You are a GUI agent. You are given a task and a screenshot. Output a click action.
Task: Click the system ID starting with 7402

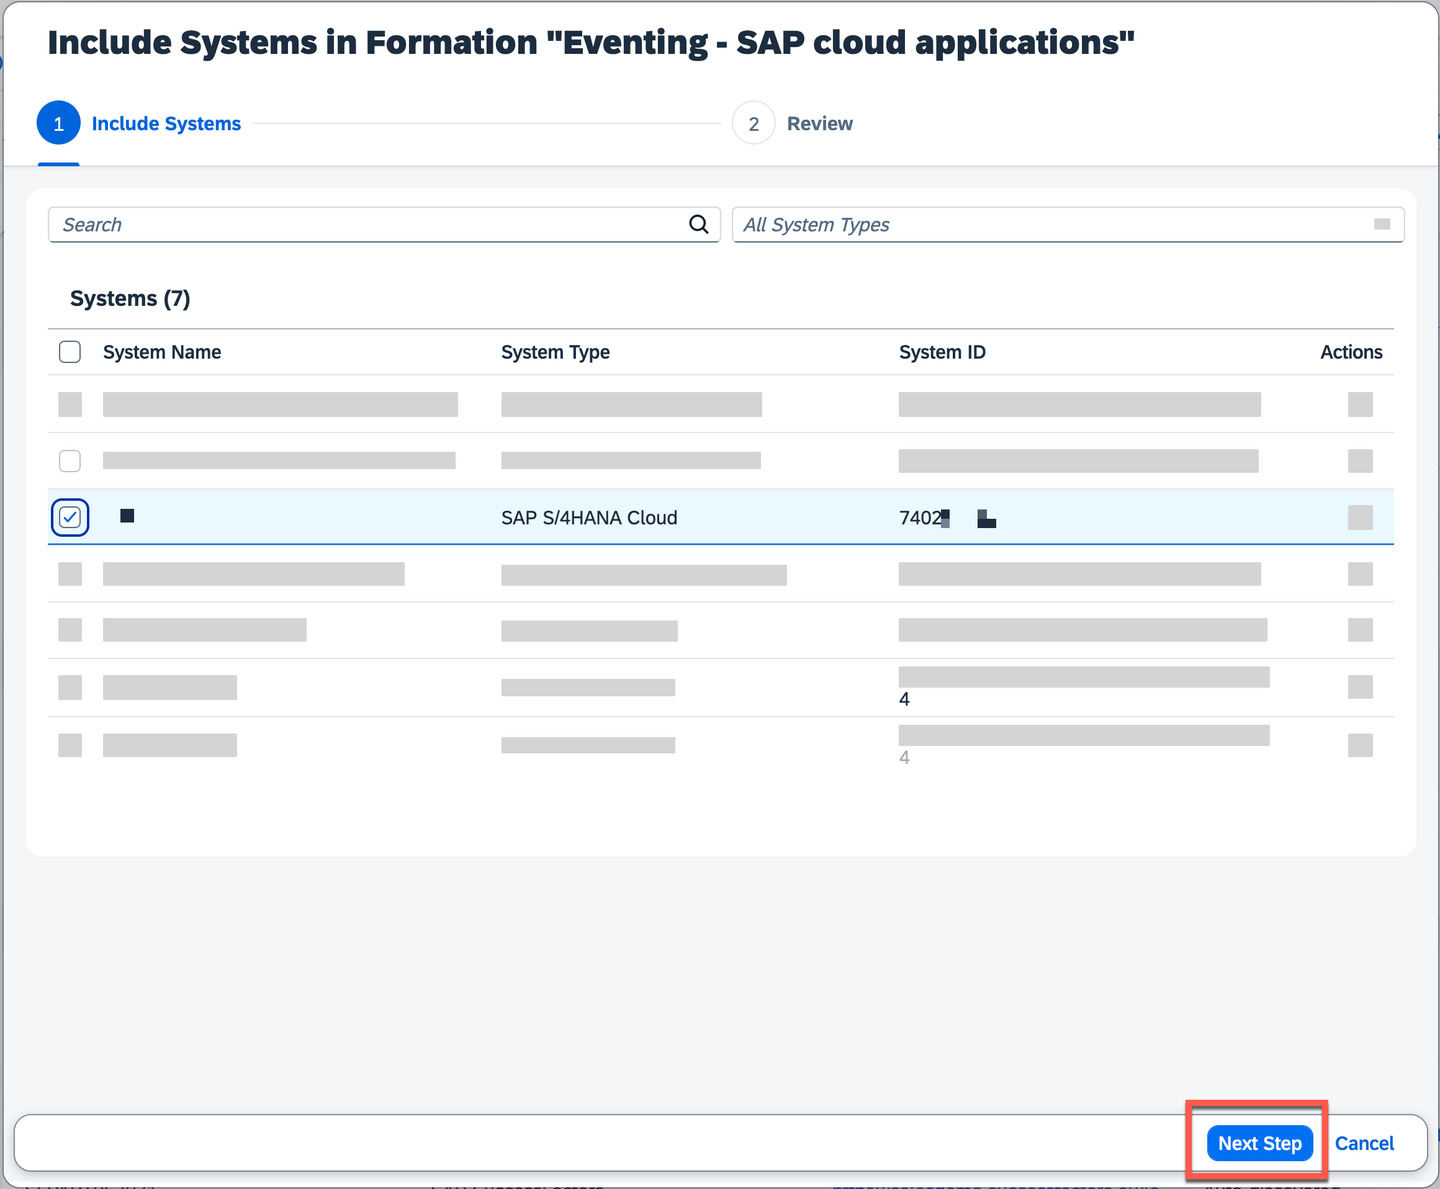coord(947,518)
